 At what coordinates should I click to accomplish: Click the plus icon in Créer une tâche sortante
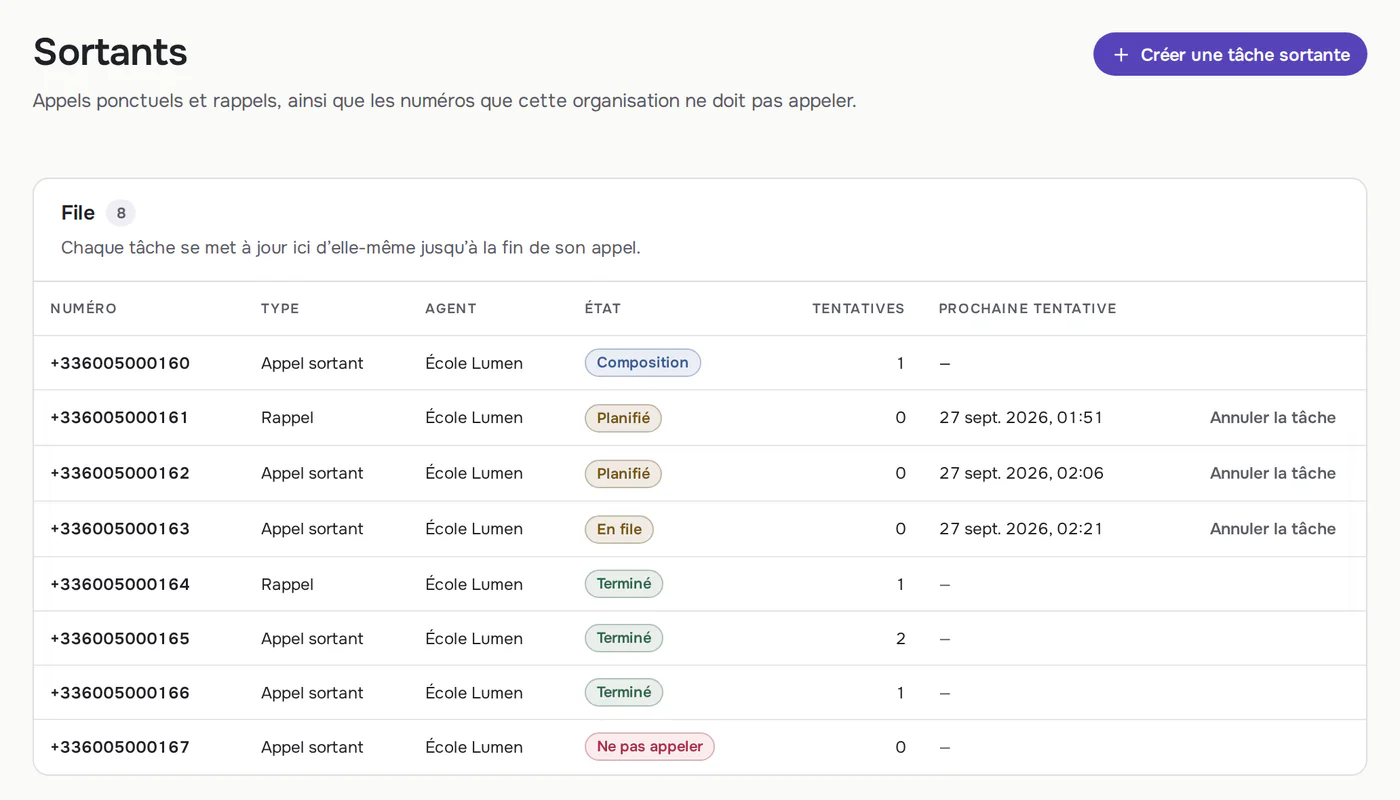coord(1121,55)
